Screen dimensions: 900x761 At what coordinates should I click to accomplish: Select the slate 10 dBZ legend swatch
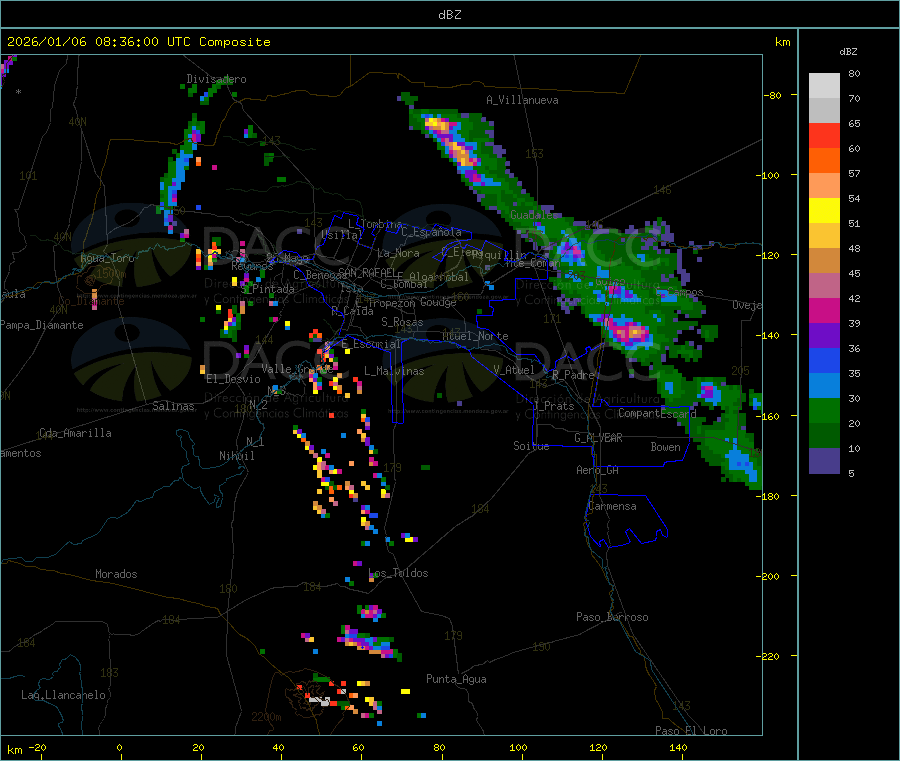pos(824,461)
